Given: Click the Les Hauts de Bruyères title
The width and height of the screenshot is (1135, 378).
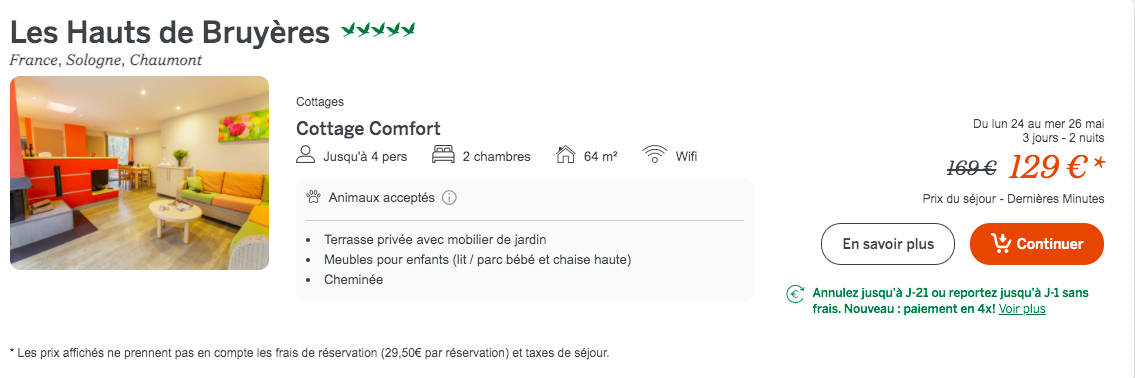Looking at the screenshot, I should (169, 33).
